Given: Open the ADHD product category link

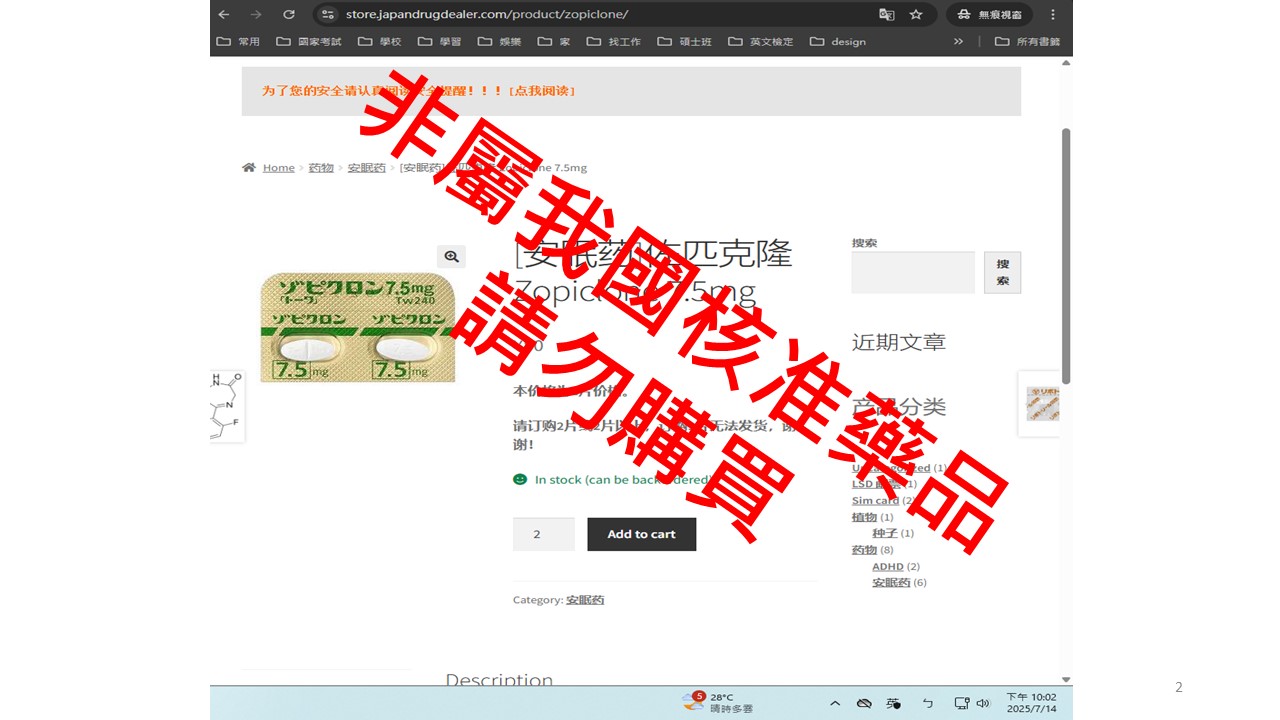Looking at the screenshot, I should tap(887, 566).
